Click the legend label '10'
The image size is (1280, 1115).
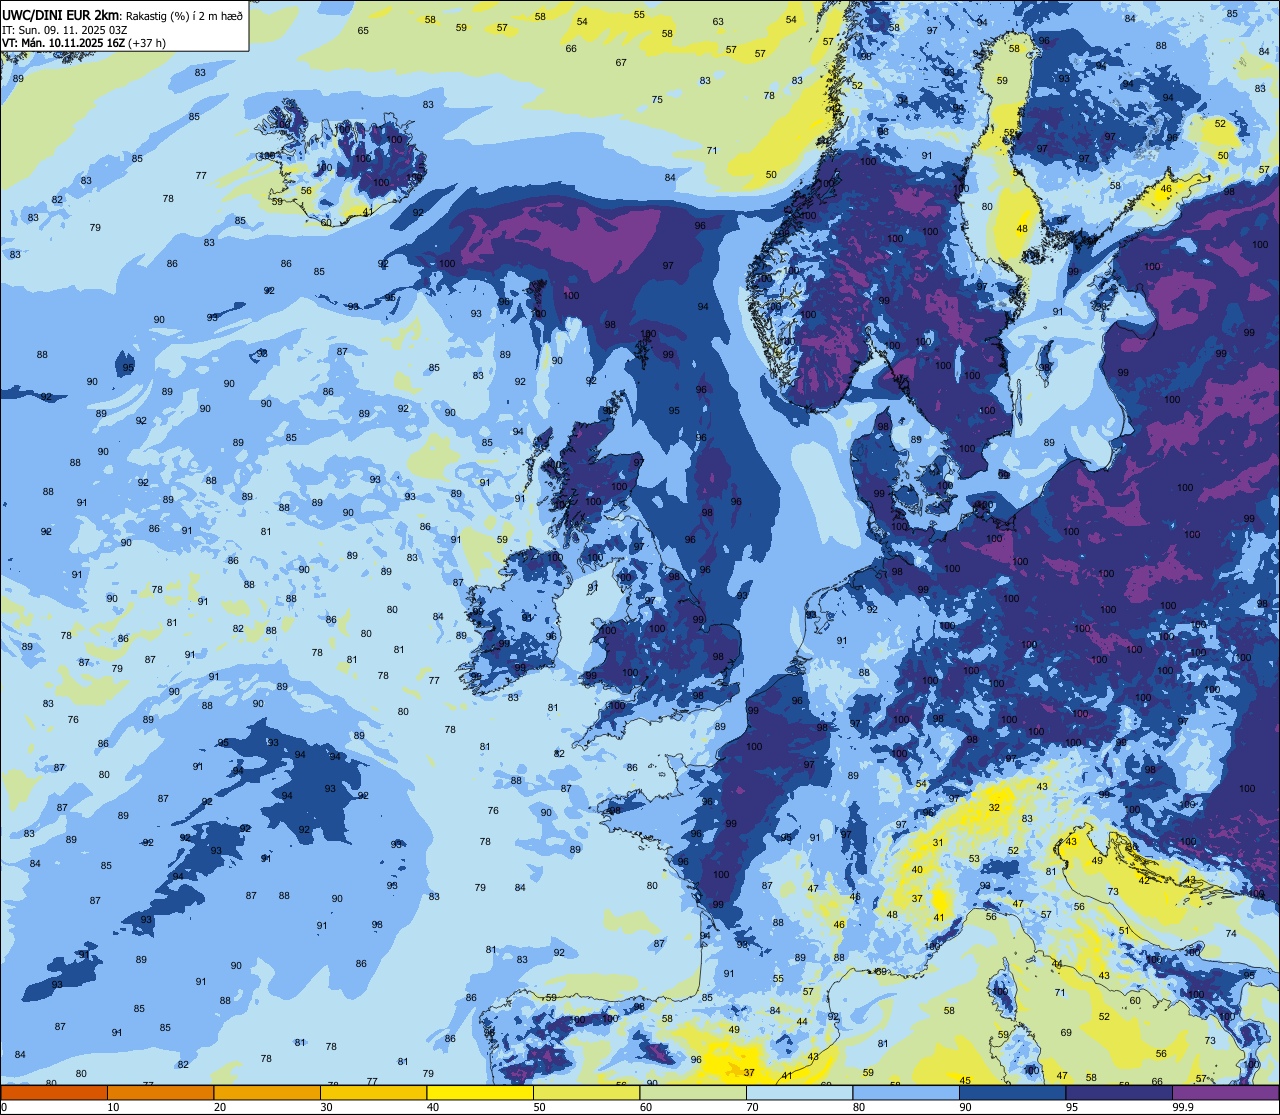pyautogui.click(x=113, y=1107)
